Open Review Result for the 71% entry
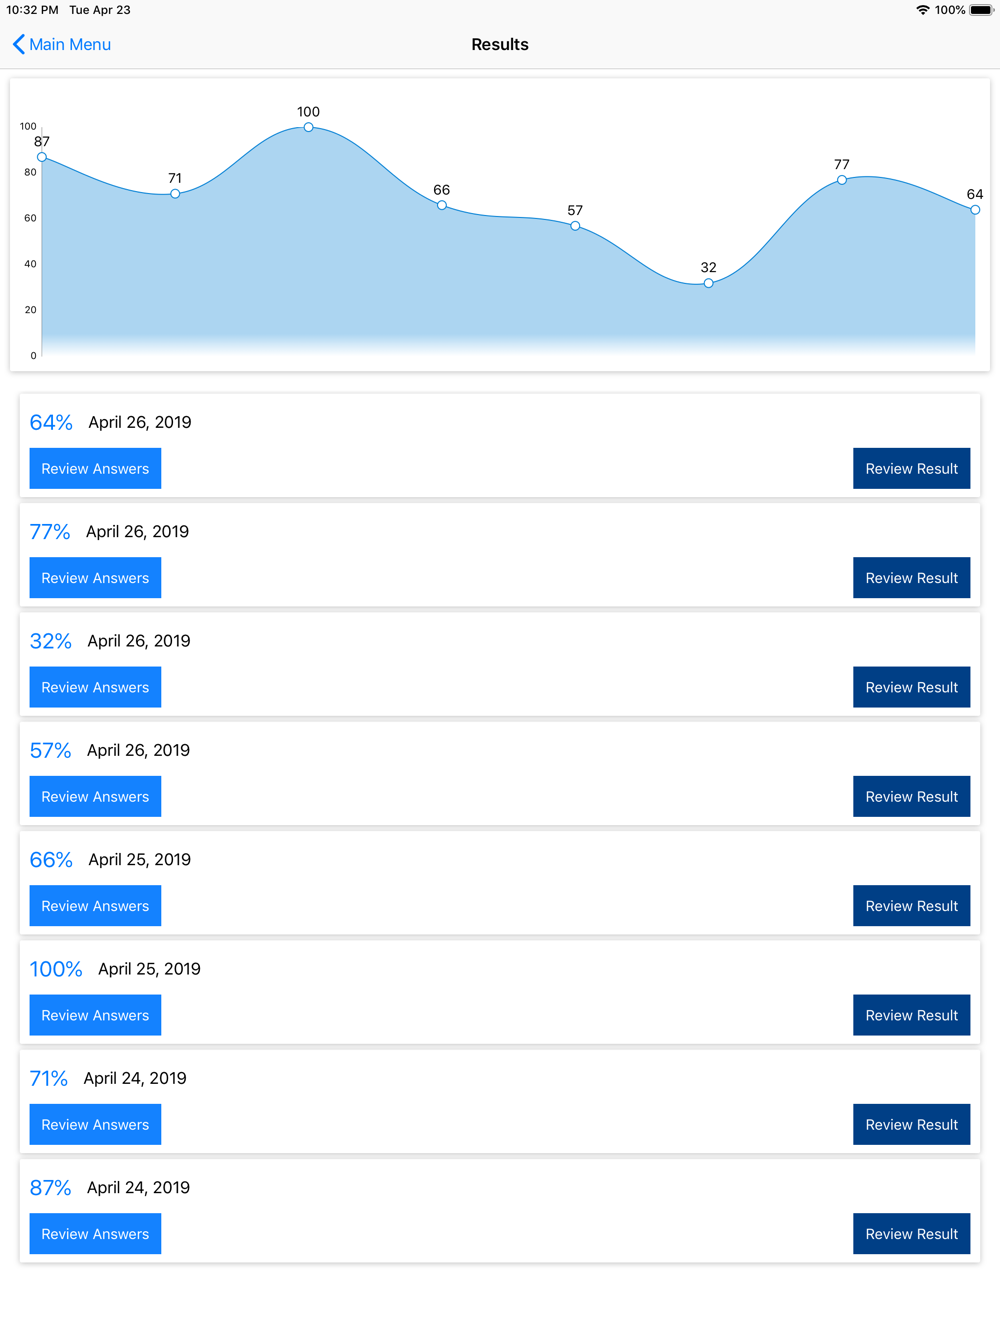 pyautogui.click(x=911, y=1125)
